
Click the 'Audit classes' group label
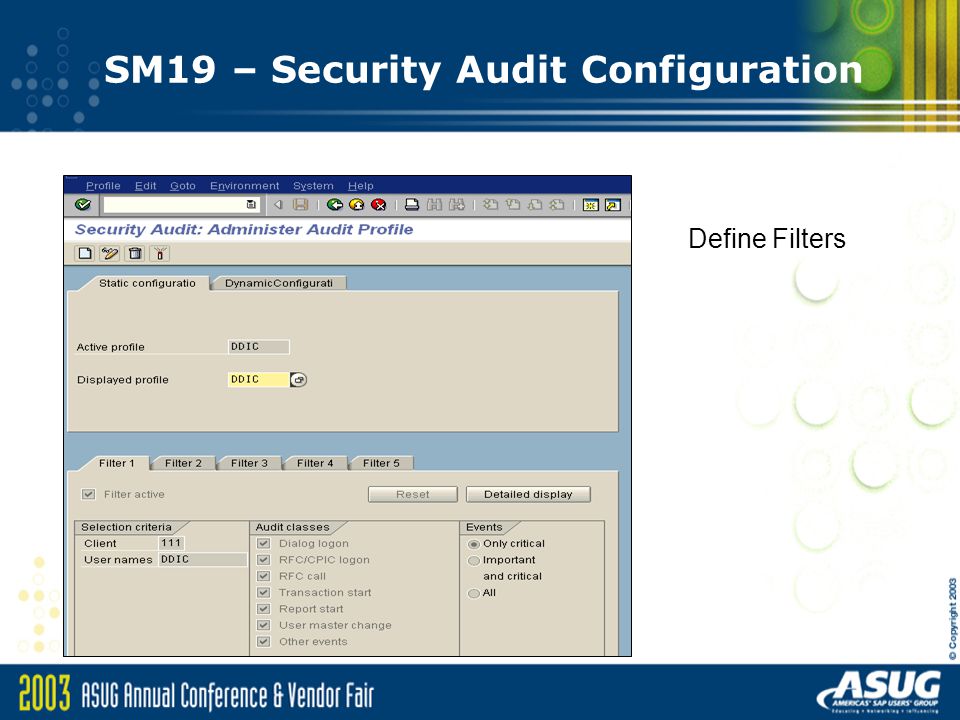tap(292, 527)
